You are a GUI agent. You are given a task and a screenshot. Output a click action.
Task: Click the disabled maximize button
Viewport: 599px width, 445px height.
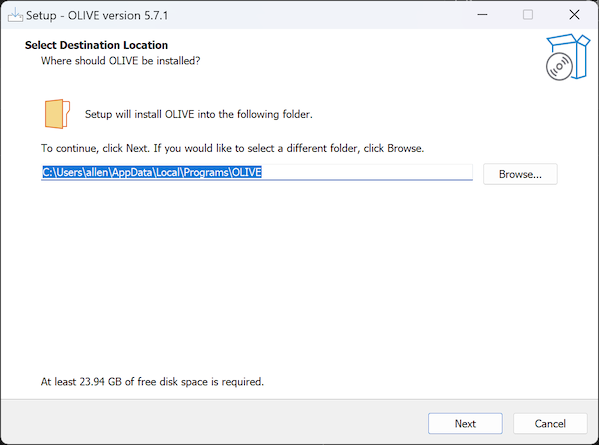click(528, 15)
